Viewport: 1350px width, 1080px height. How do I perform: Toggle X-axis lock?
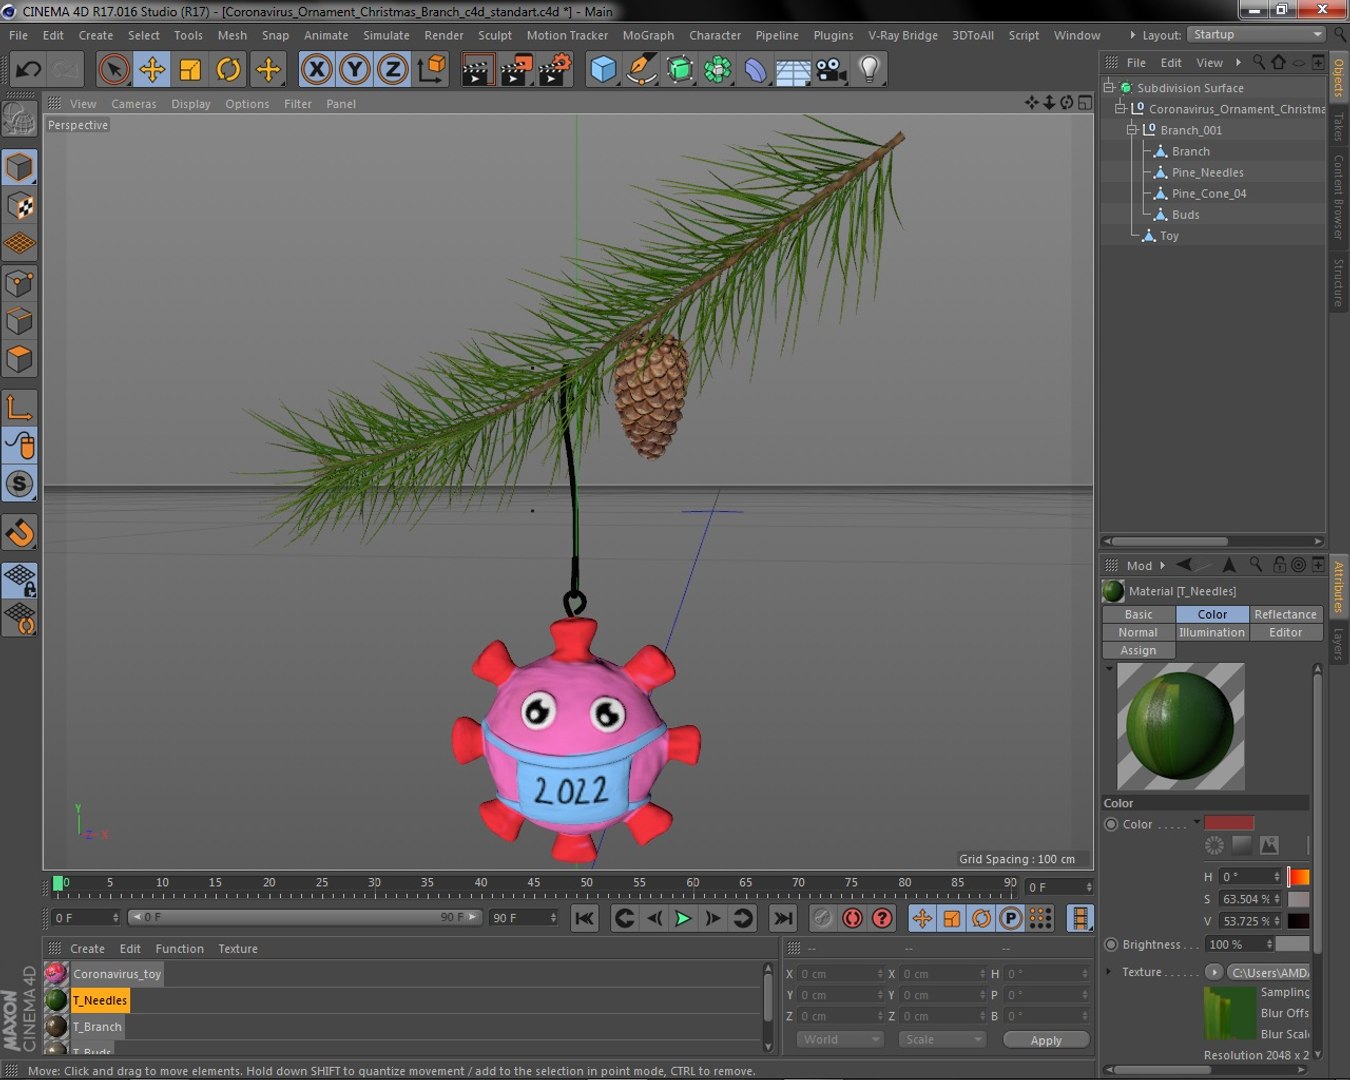(317, 69)
